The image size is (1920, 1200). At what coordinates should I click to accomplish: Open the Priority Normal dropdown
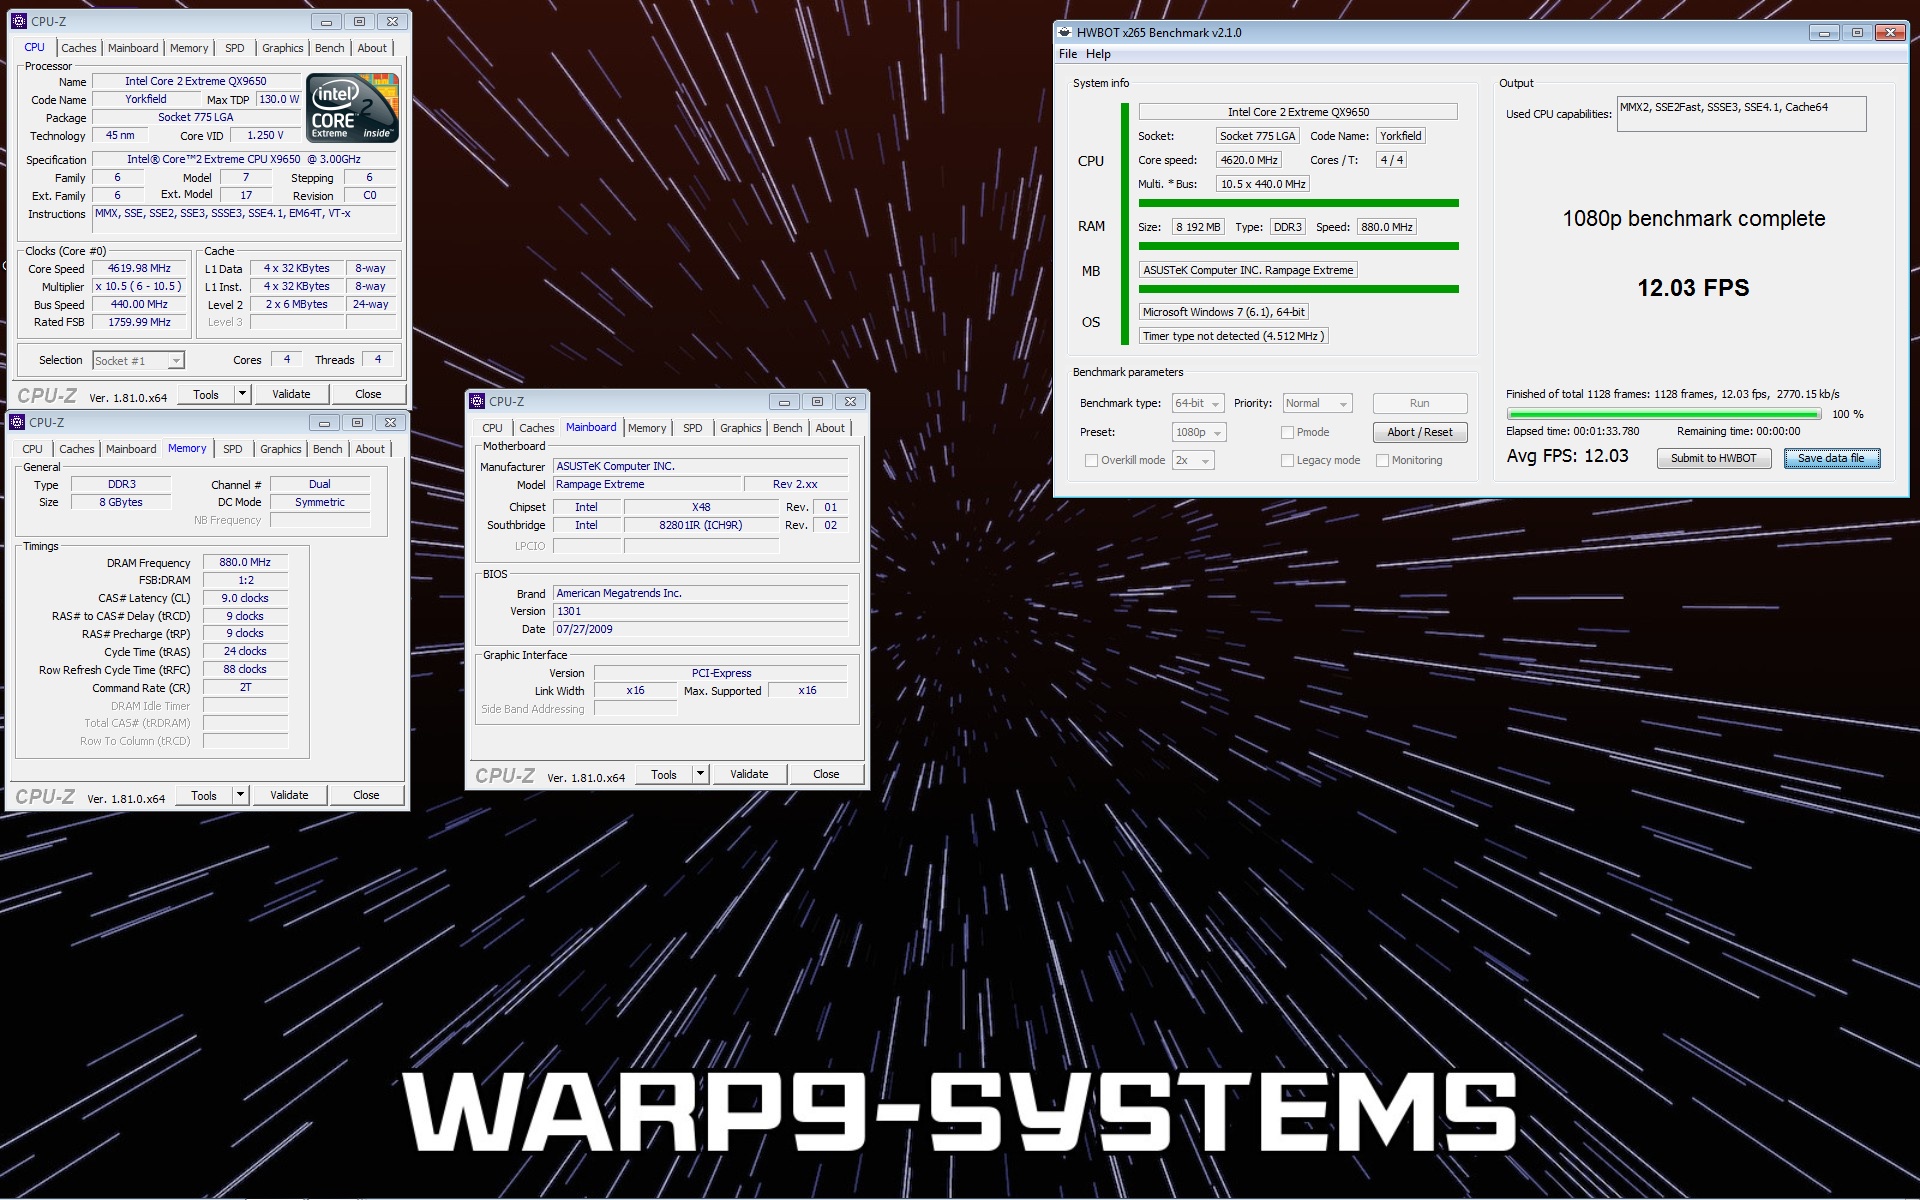click(1317, 403)
